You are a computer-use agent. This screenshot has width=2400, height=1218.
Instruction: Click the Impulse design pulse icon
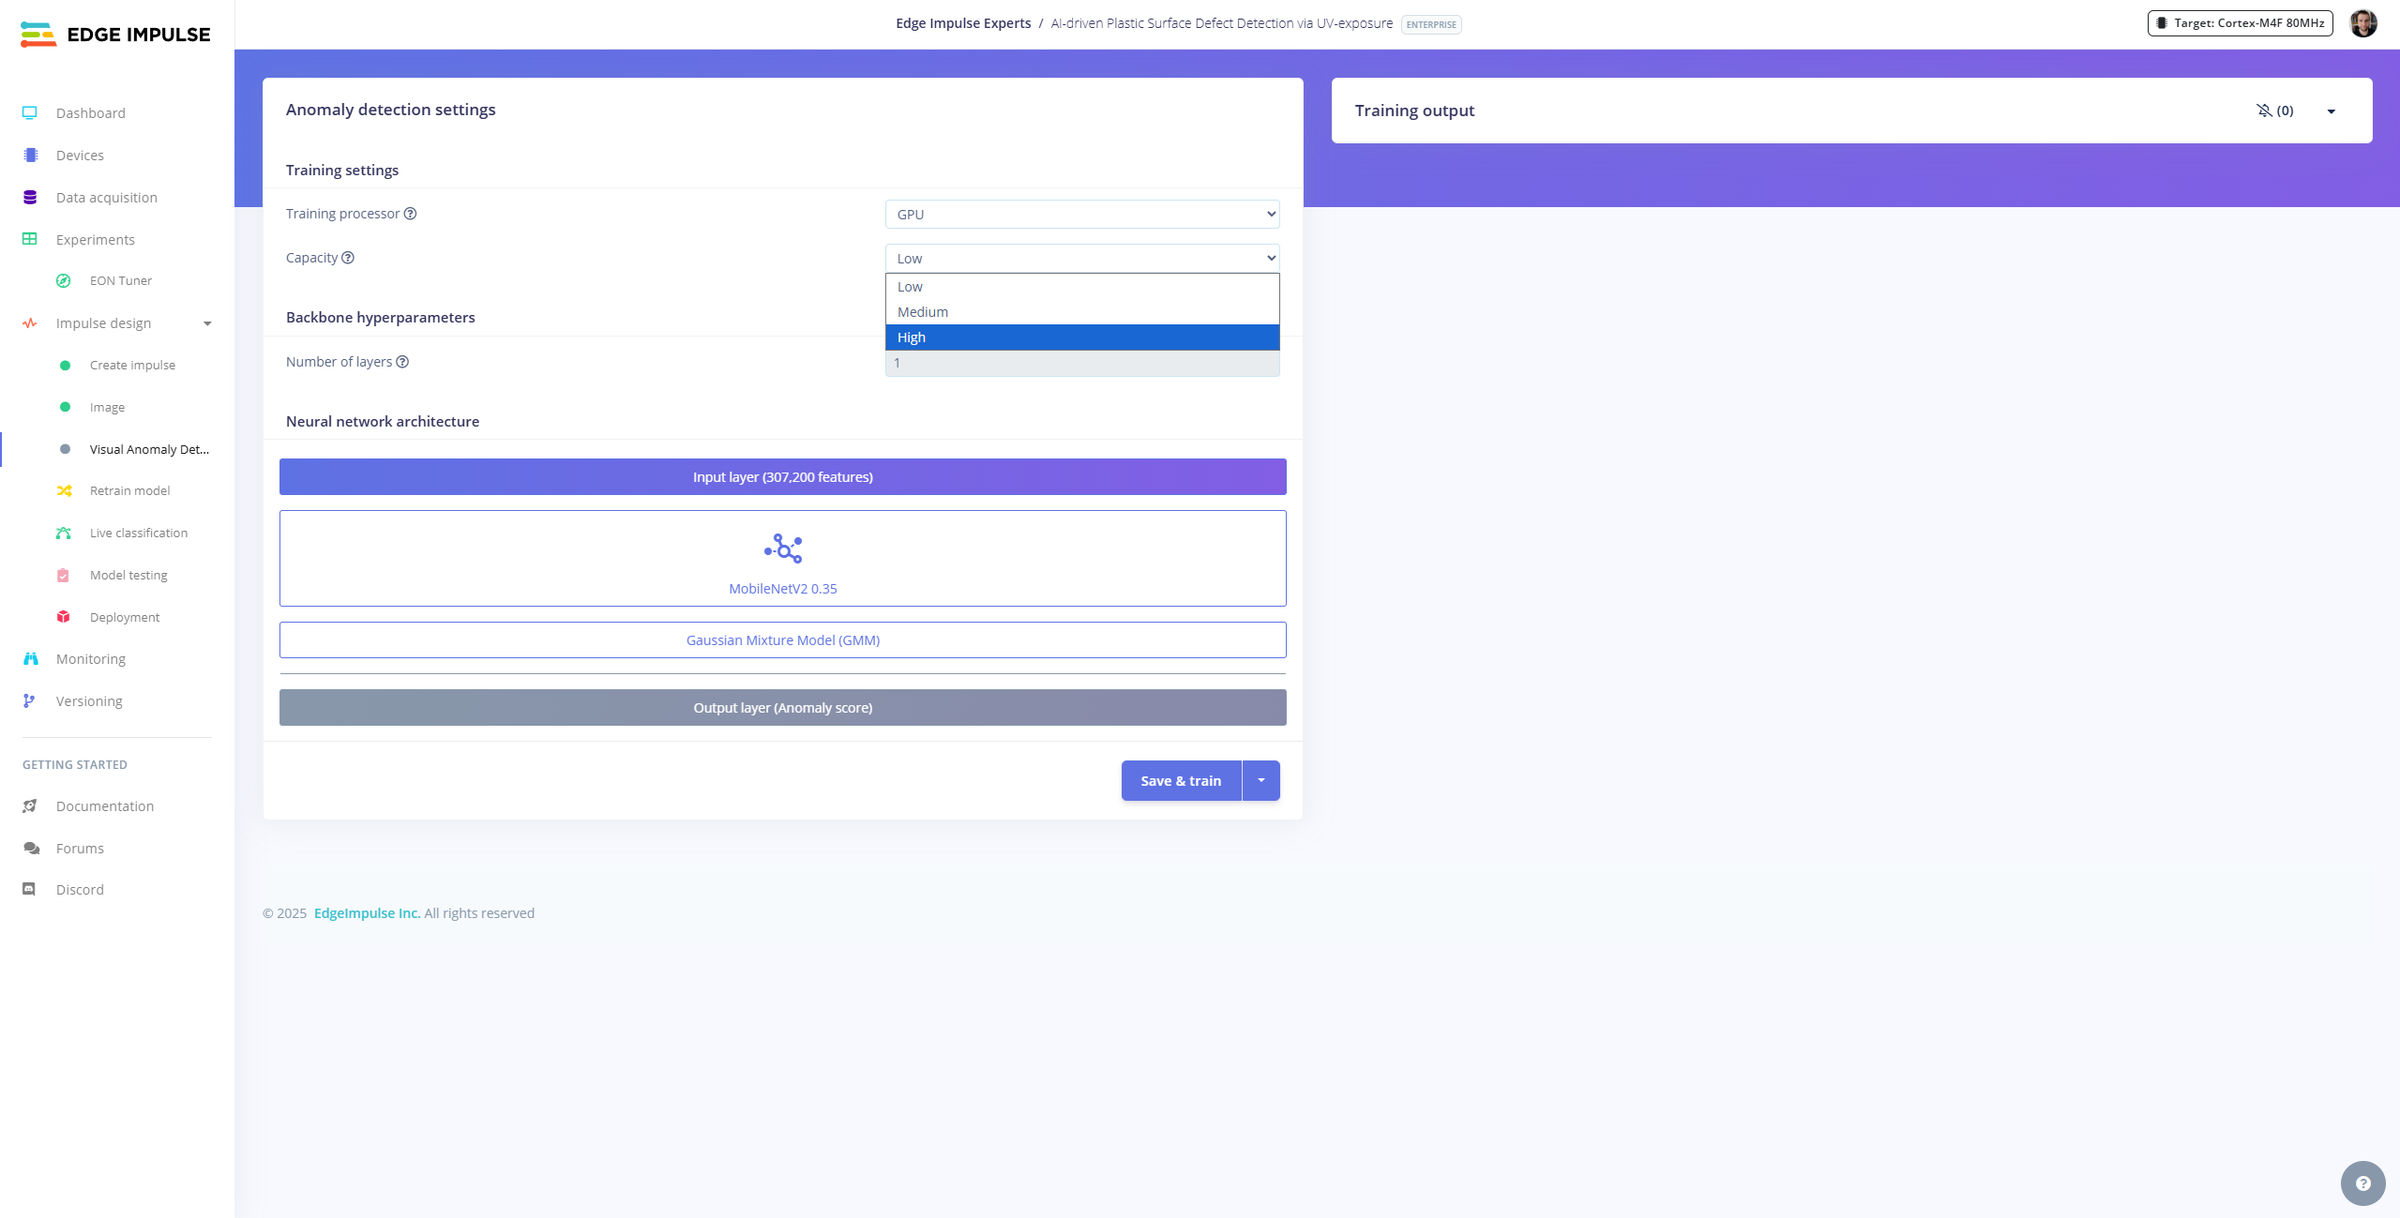point(30,323)
